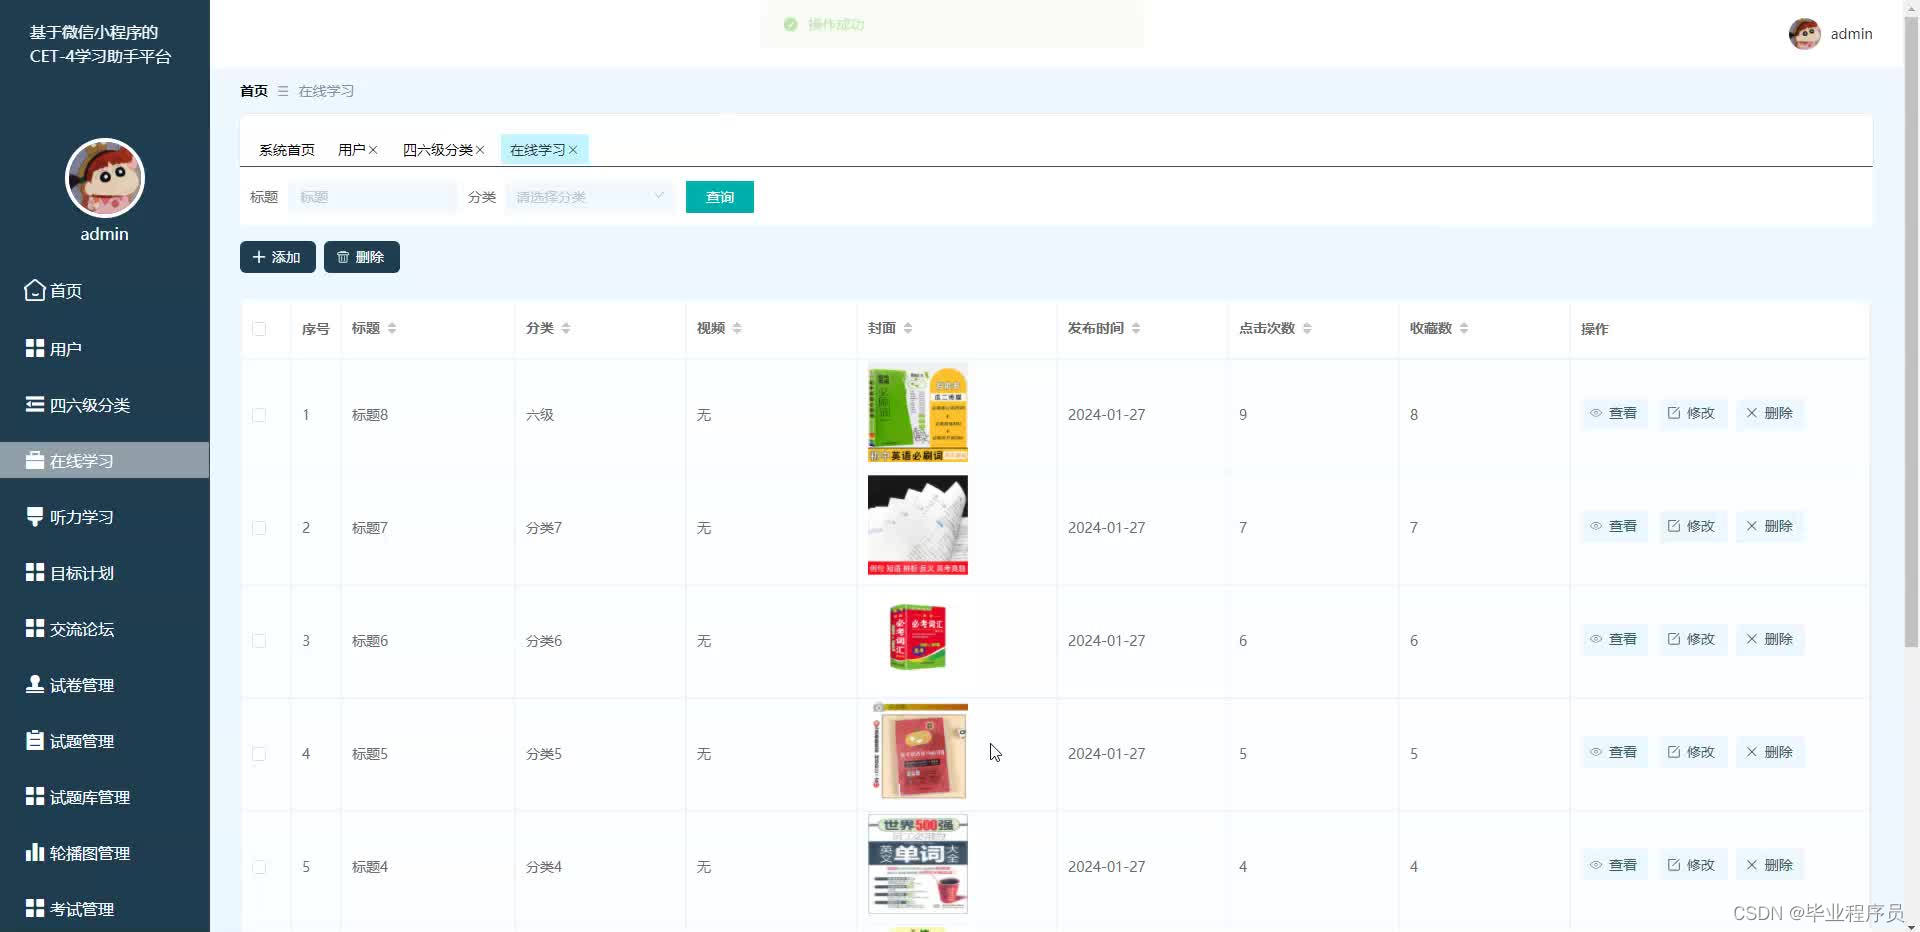This screenshot has height=932, width=1920.
Task: Edit the 标题5 record
Action: tap(1692, 752)
